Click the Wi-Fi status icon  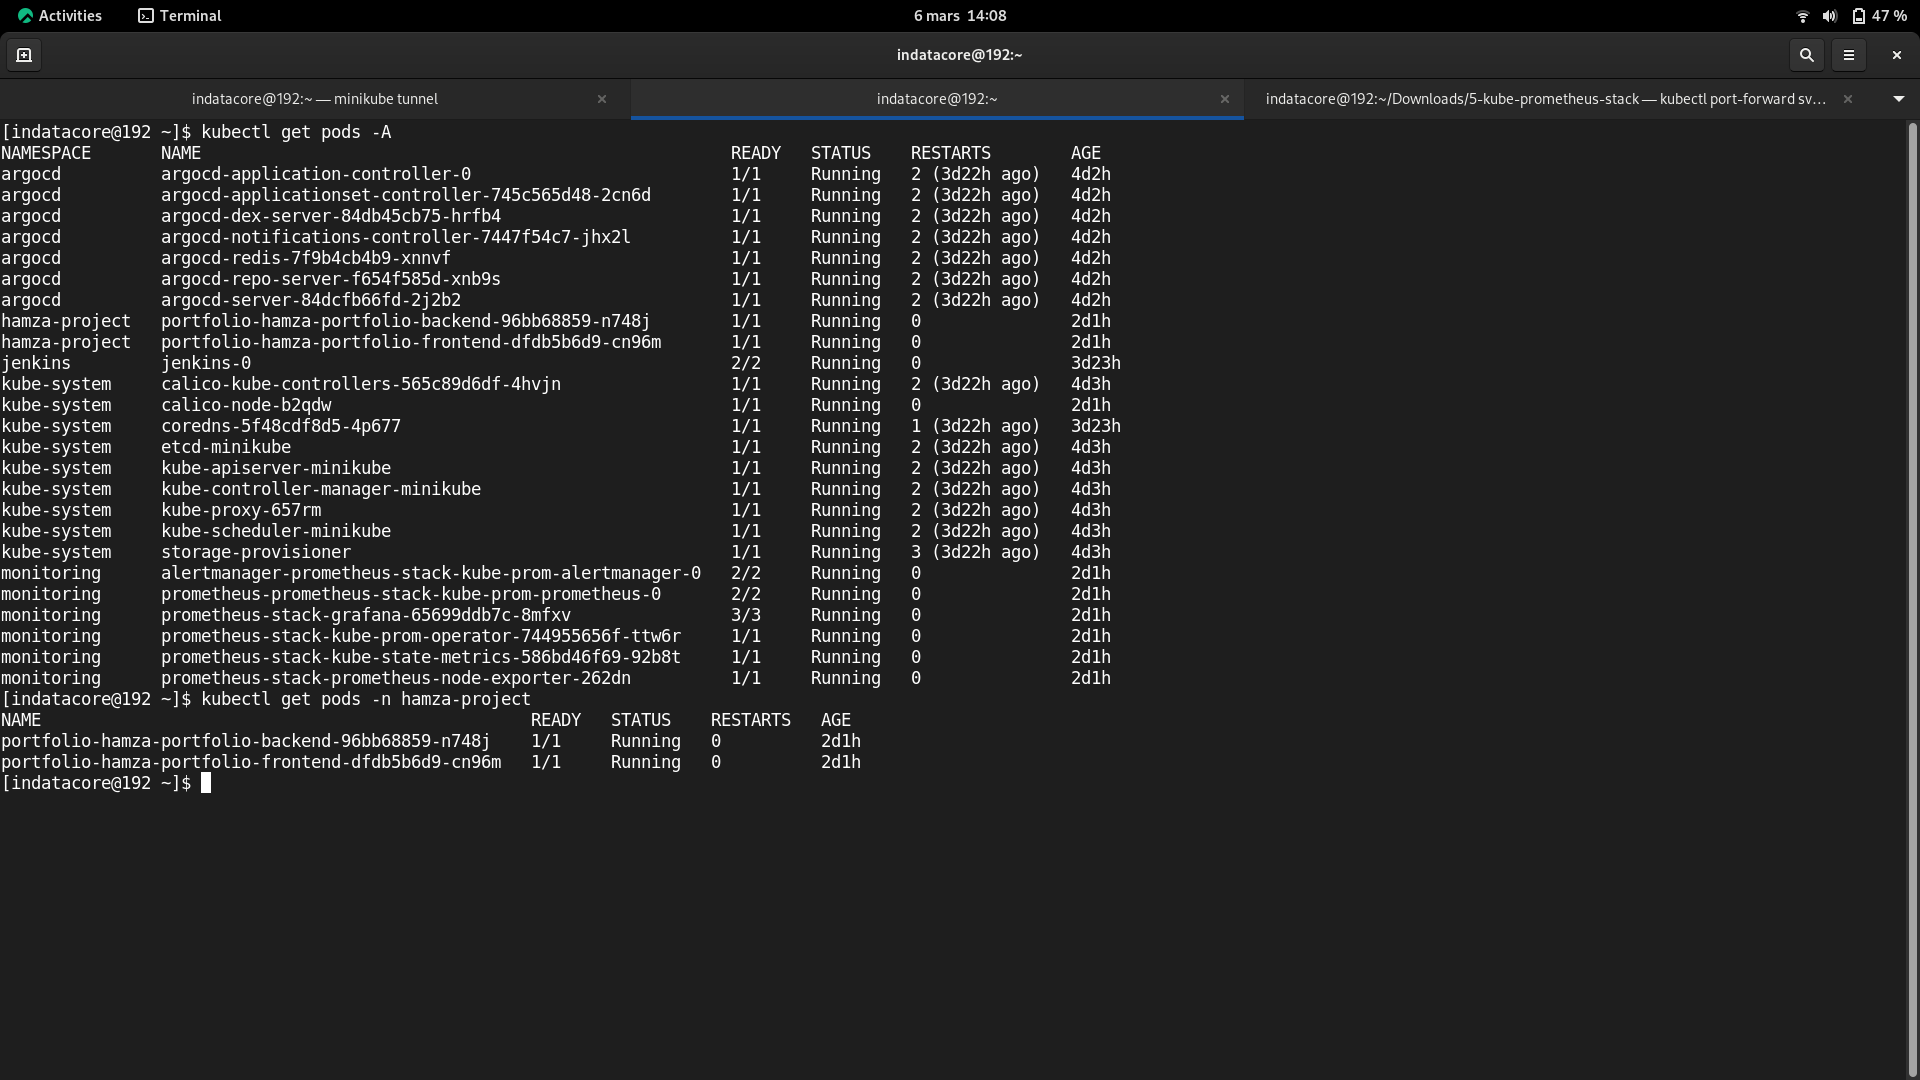(x=1802, y=15)
